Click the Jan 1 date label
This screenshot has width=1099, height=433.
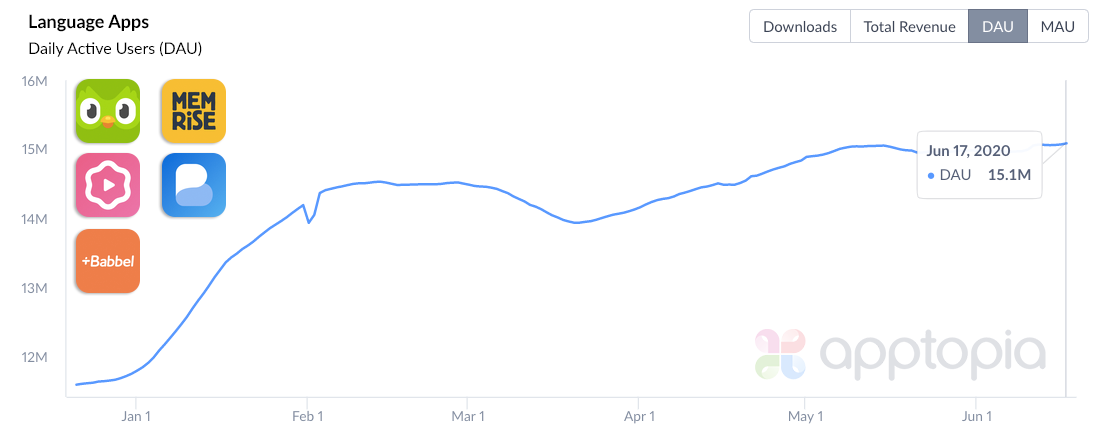[x=135, y=415]
